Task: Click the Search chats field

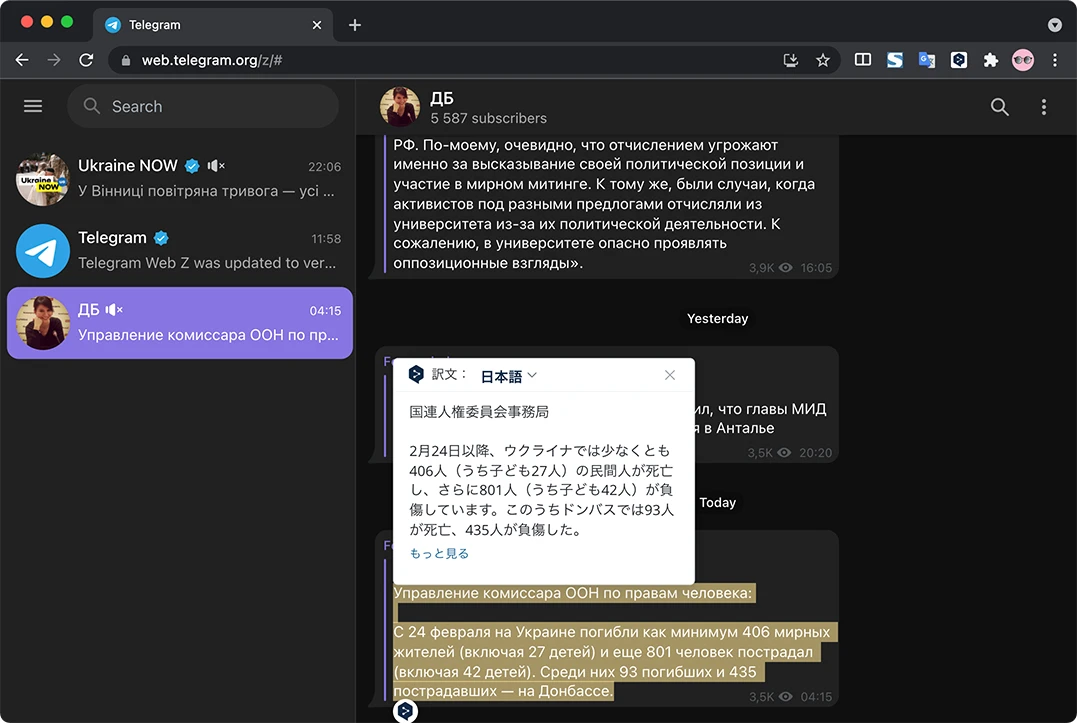Action: click(x=203, y=106)
